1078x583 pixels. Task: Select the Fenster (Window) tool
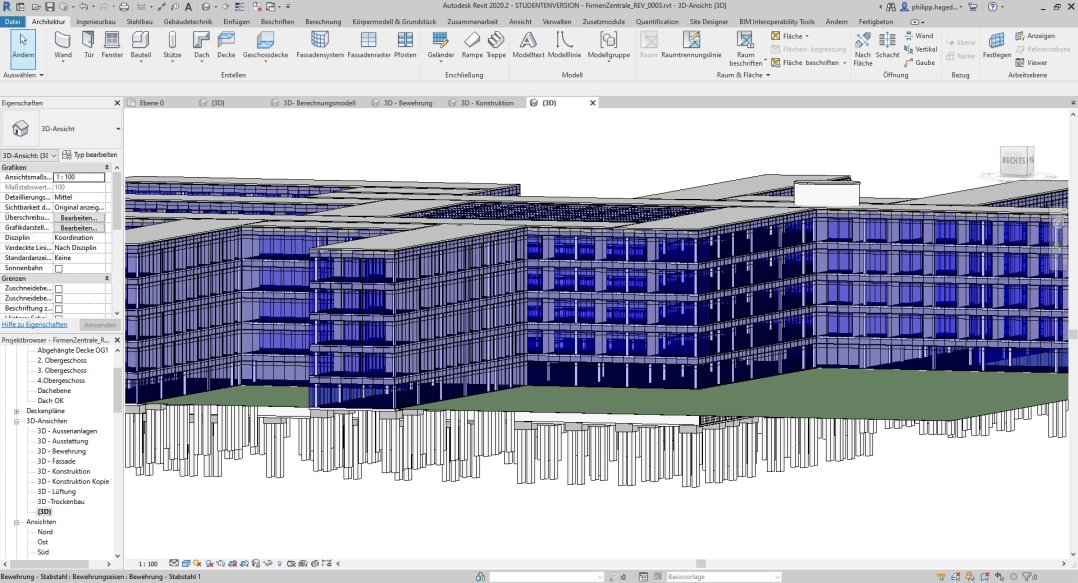[x=110, y=44]
